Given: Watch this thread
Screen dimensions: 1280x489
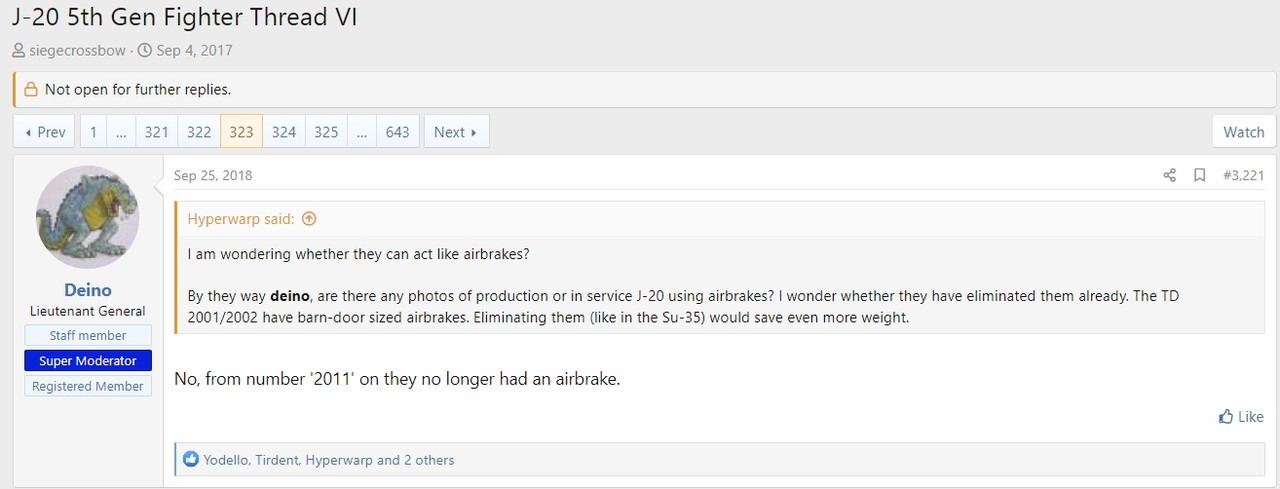Looking at the screenshot, I should pos(1243,132).
